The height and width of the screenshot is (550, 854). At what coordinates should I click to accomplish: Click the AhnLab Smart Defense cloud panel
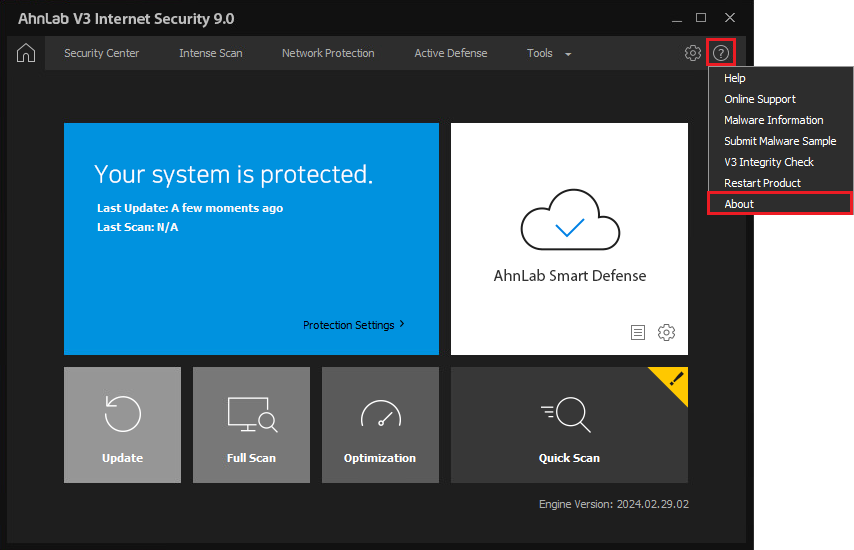pos(569,239)
